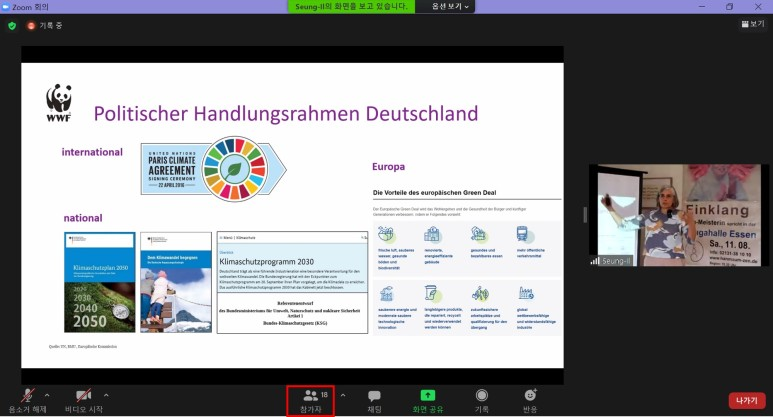This screenshot has width=773, height=417.
Task: Open the view options dropdown at top
Action: pos(449,6)
